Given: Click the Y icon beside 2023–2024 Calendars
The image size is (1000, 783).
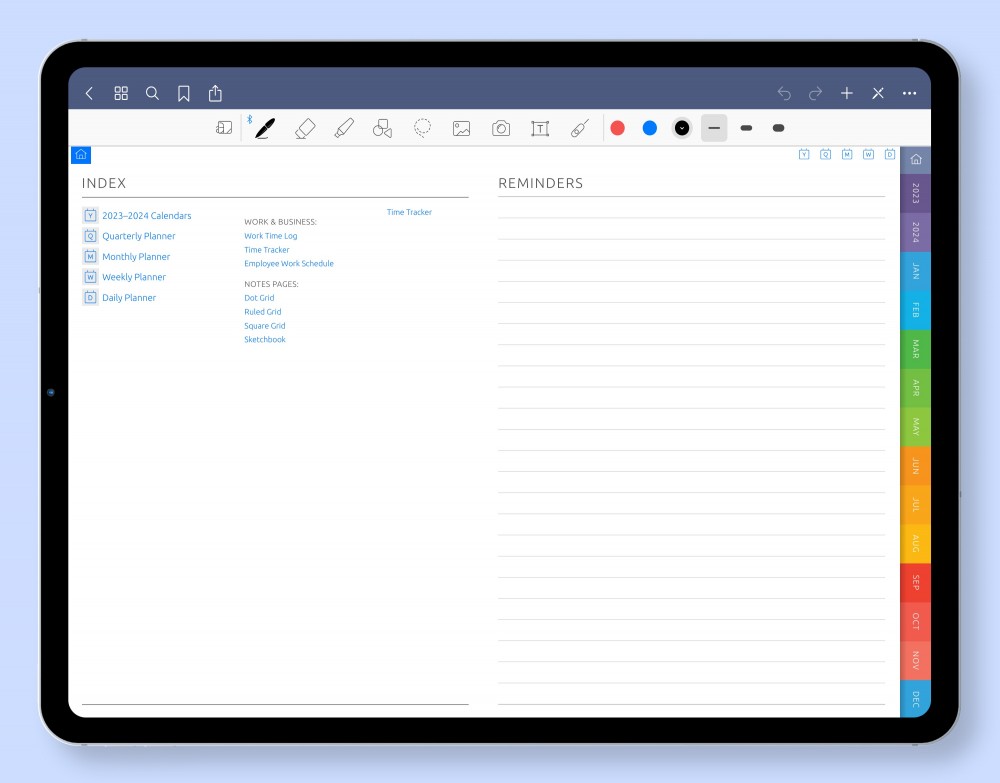Looking at the screenshot, I should click(x=91, y=216).
